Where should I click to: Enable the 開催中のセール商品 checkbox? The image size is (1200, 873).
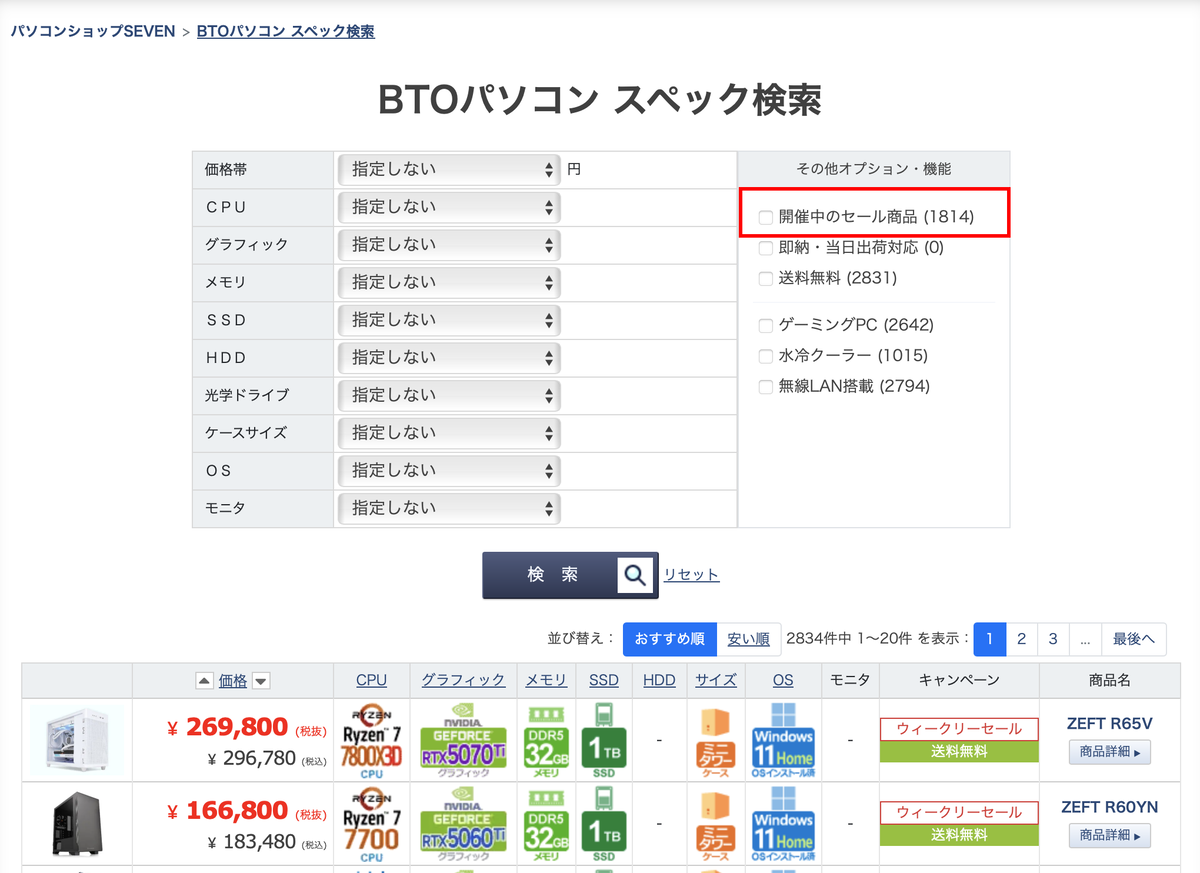coord(766,216)
